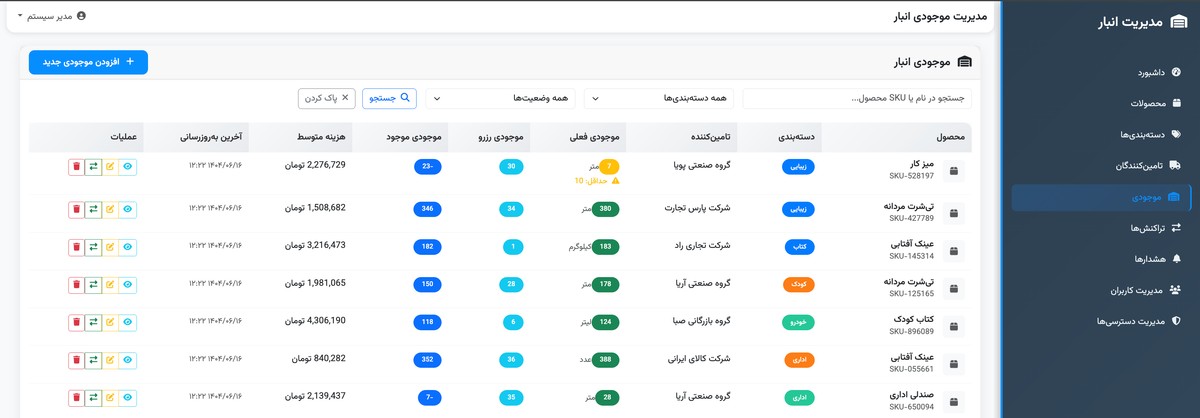This screenshot has height=418, width=1200.
Task: Edit the کتاب کودک SKU-896089 row
Action: pyautogui.click(x=110, y=322)
